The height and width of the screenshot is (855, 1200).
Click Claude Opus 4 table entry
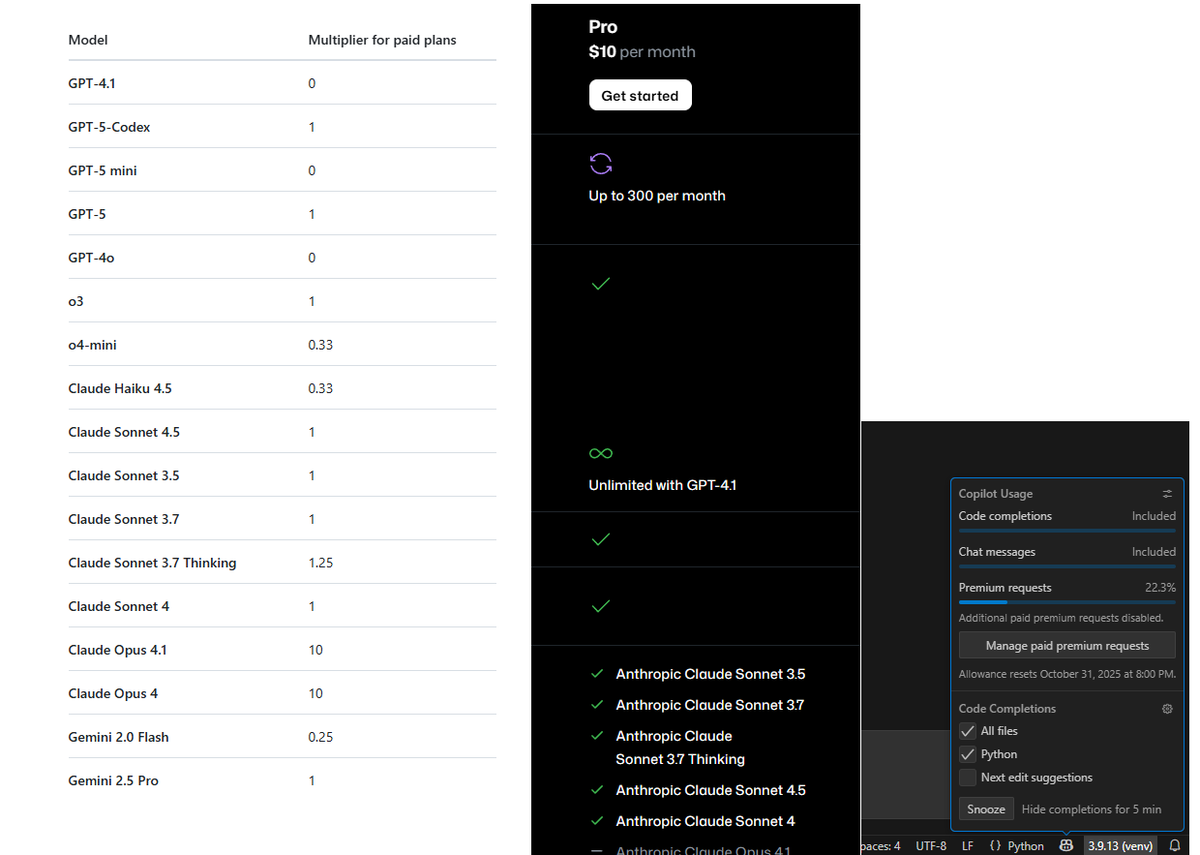point(113,693)
